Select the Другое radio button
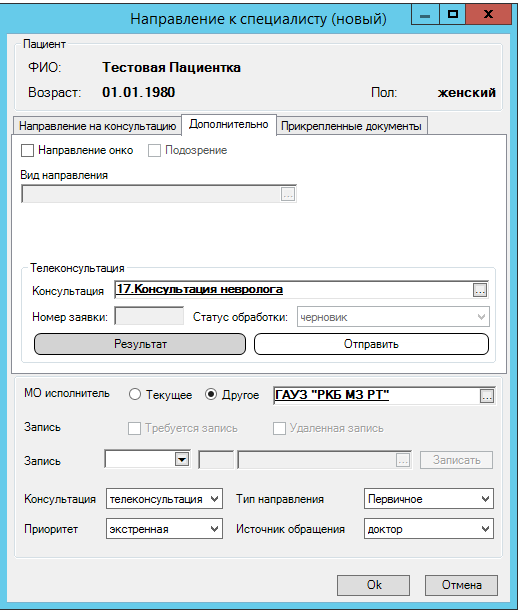Screen dimensions: 518x610 click(211, 394)
